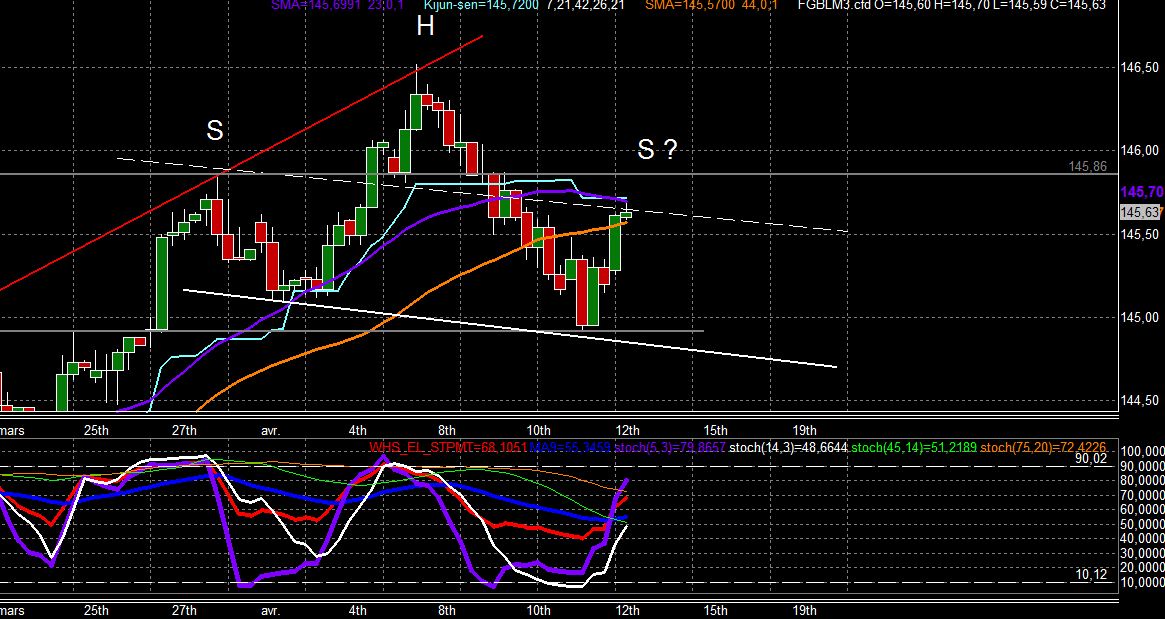The image size is (1165, 619).
Task: Click '27th' on the price chart time axis
Action: (x=184, y=430)
